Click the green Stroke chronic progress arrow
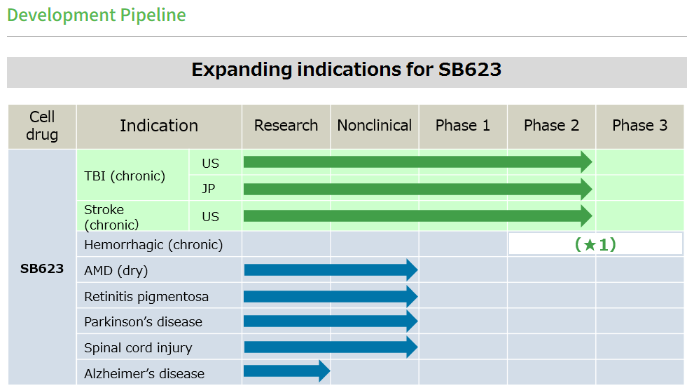 click(418, 216)
